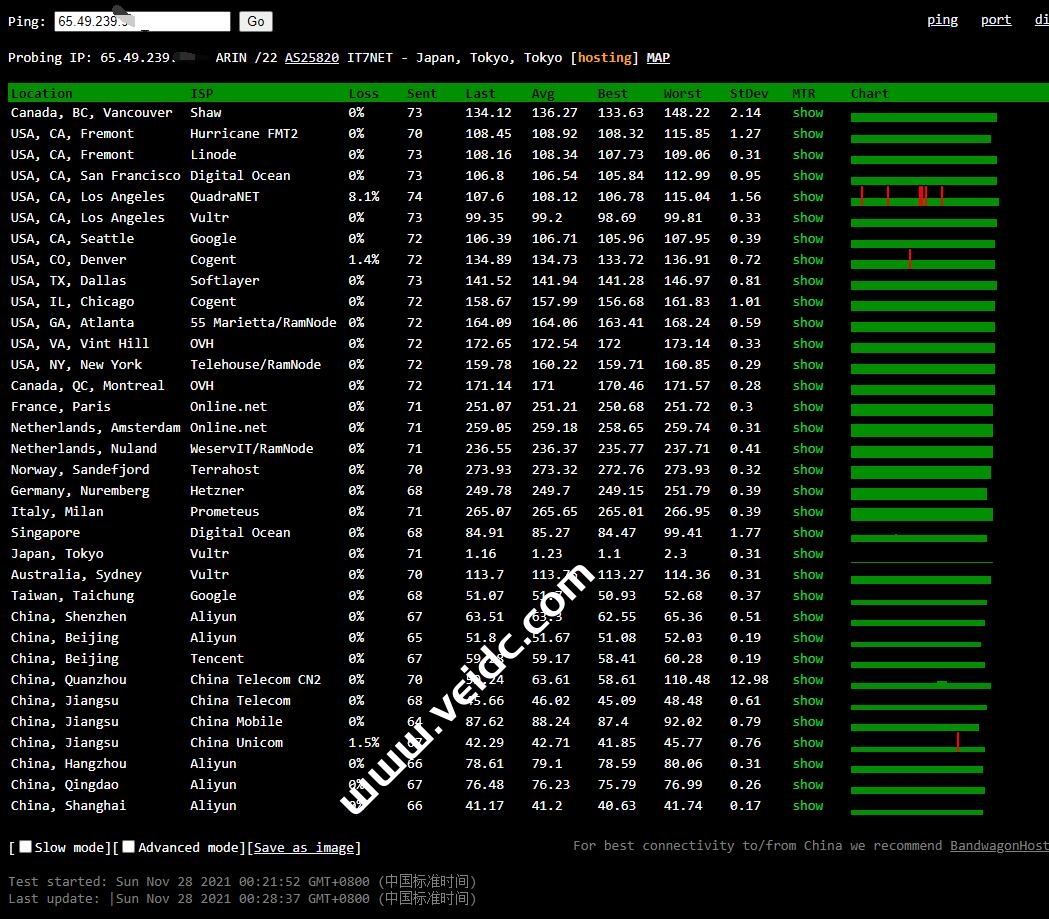Show MTR for Singapore Digital Ocean row

click(807, 532)
